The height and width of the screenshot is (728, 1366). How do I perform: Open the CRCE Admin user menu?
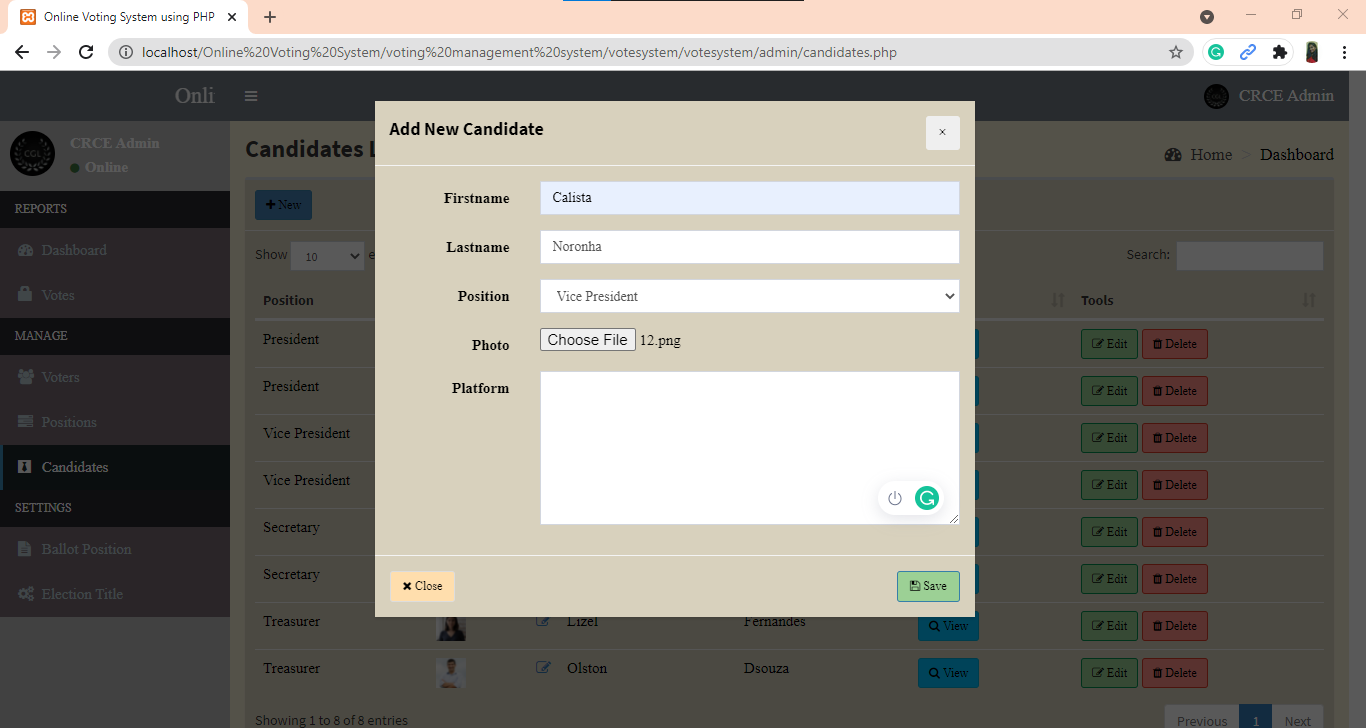[x=1269, y=96]
